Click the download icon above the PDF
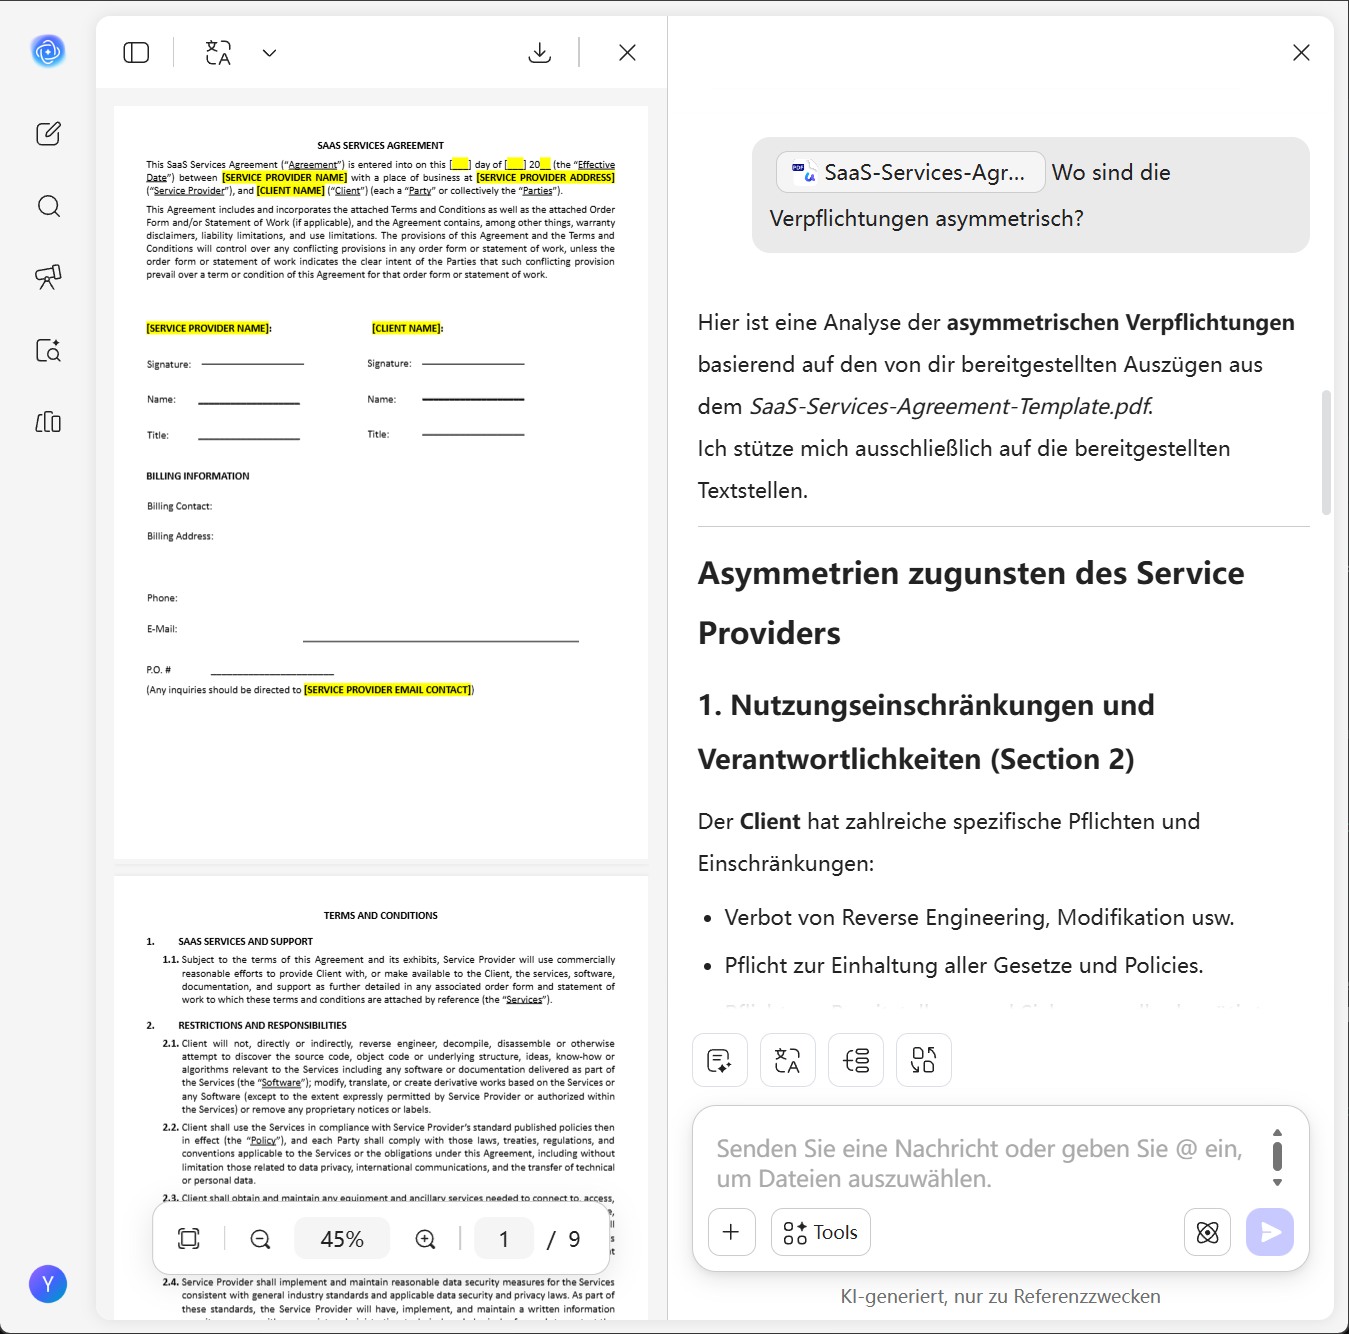The image size is (1349, 1334). click(x=539, y=51)
